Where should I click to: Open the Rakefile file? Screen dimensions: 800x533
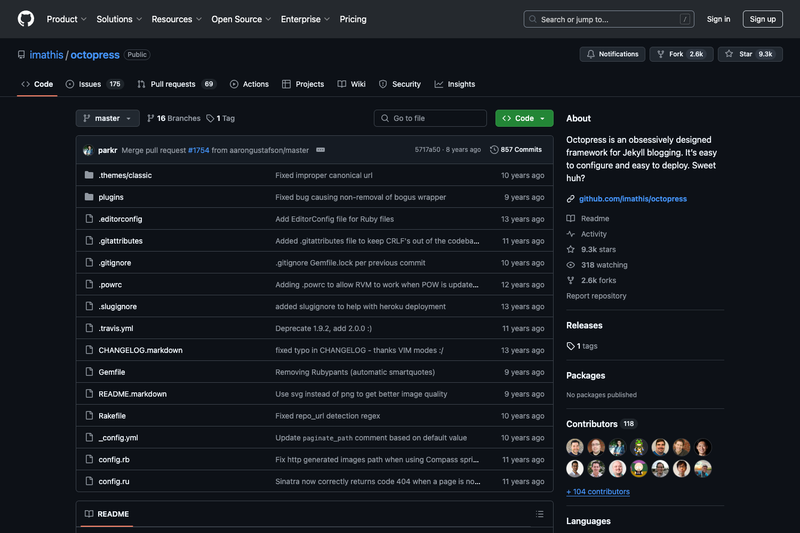click(112, 416)
